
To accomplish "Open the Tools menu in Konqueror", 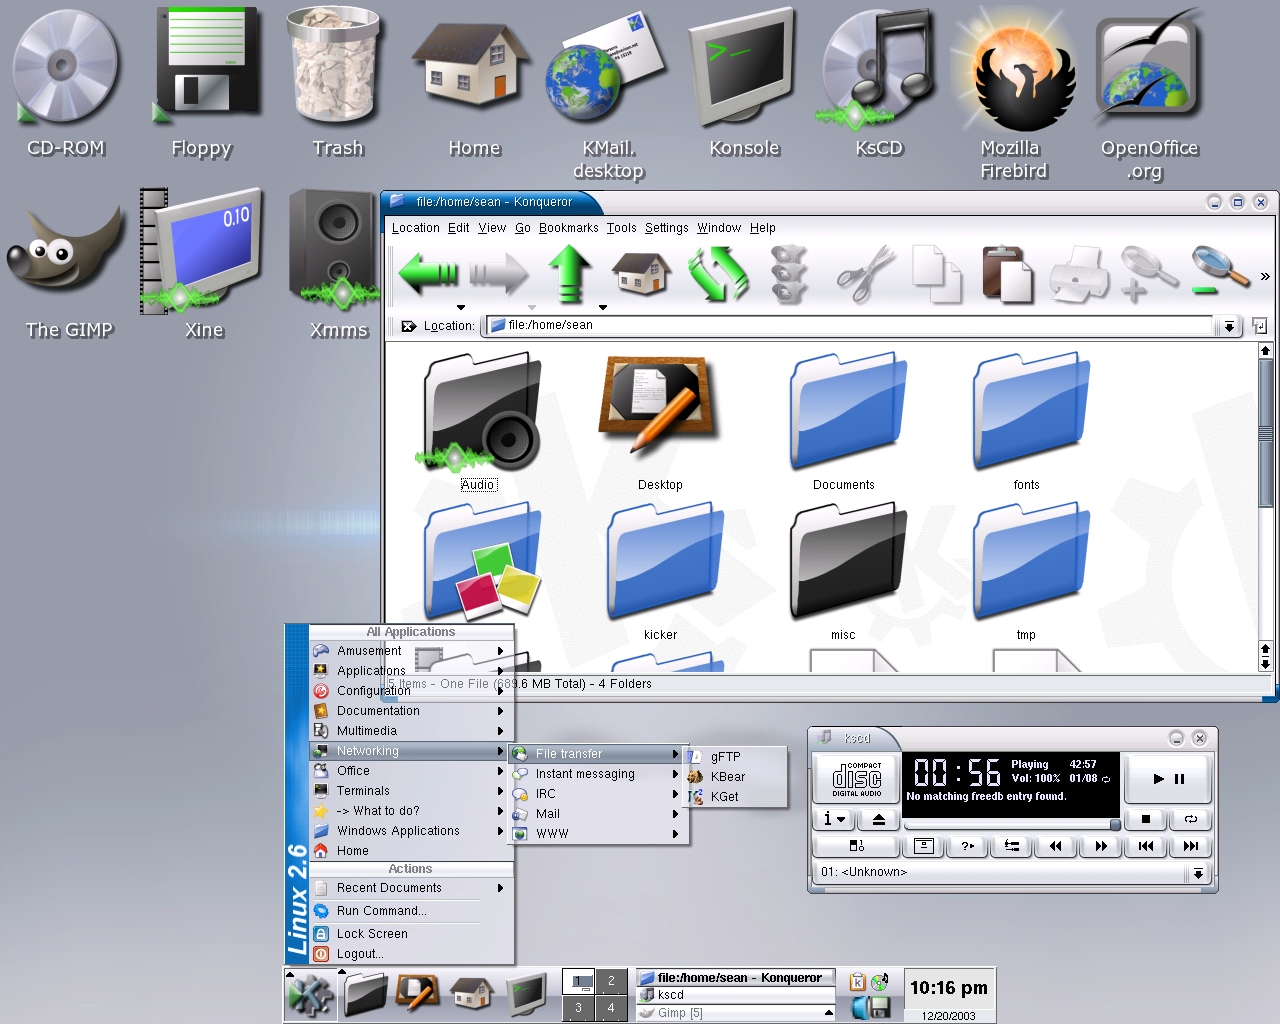I will pyautogui.click(x=621, y=228).
